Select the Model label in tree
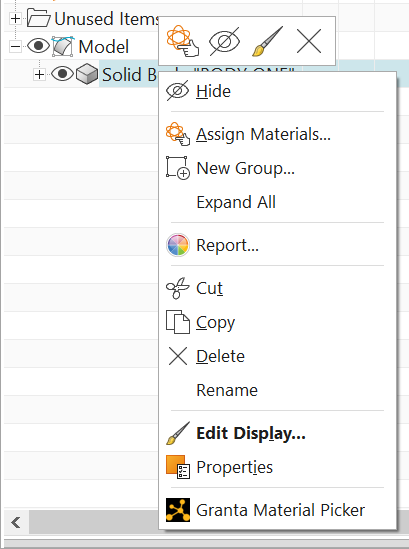409x549 pixels. tap(104, 47)
